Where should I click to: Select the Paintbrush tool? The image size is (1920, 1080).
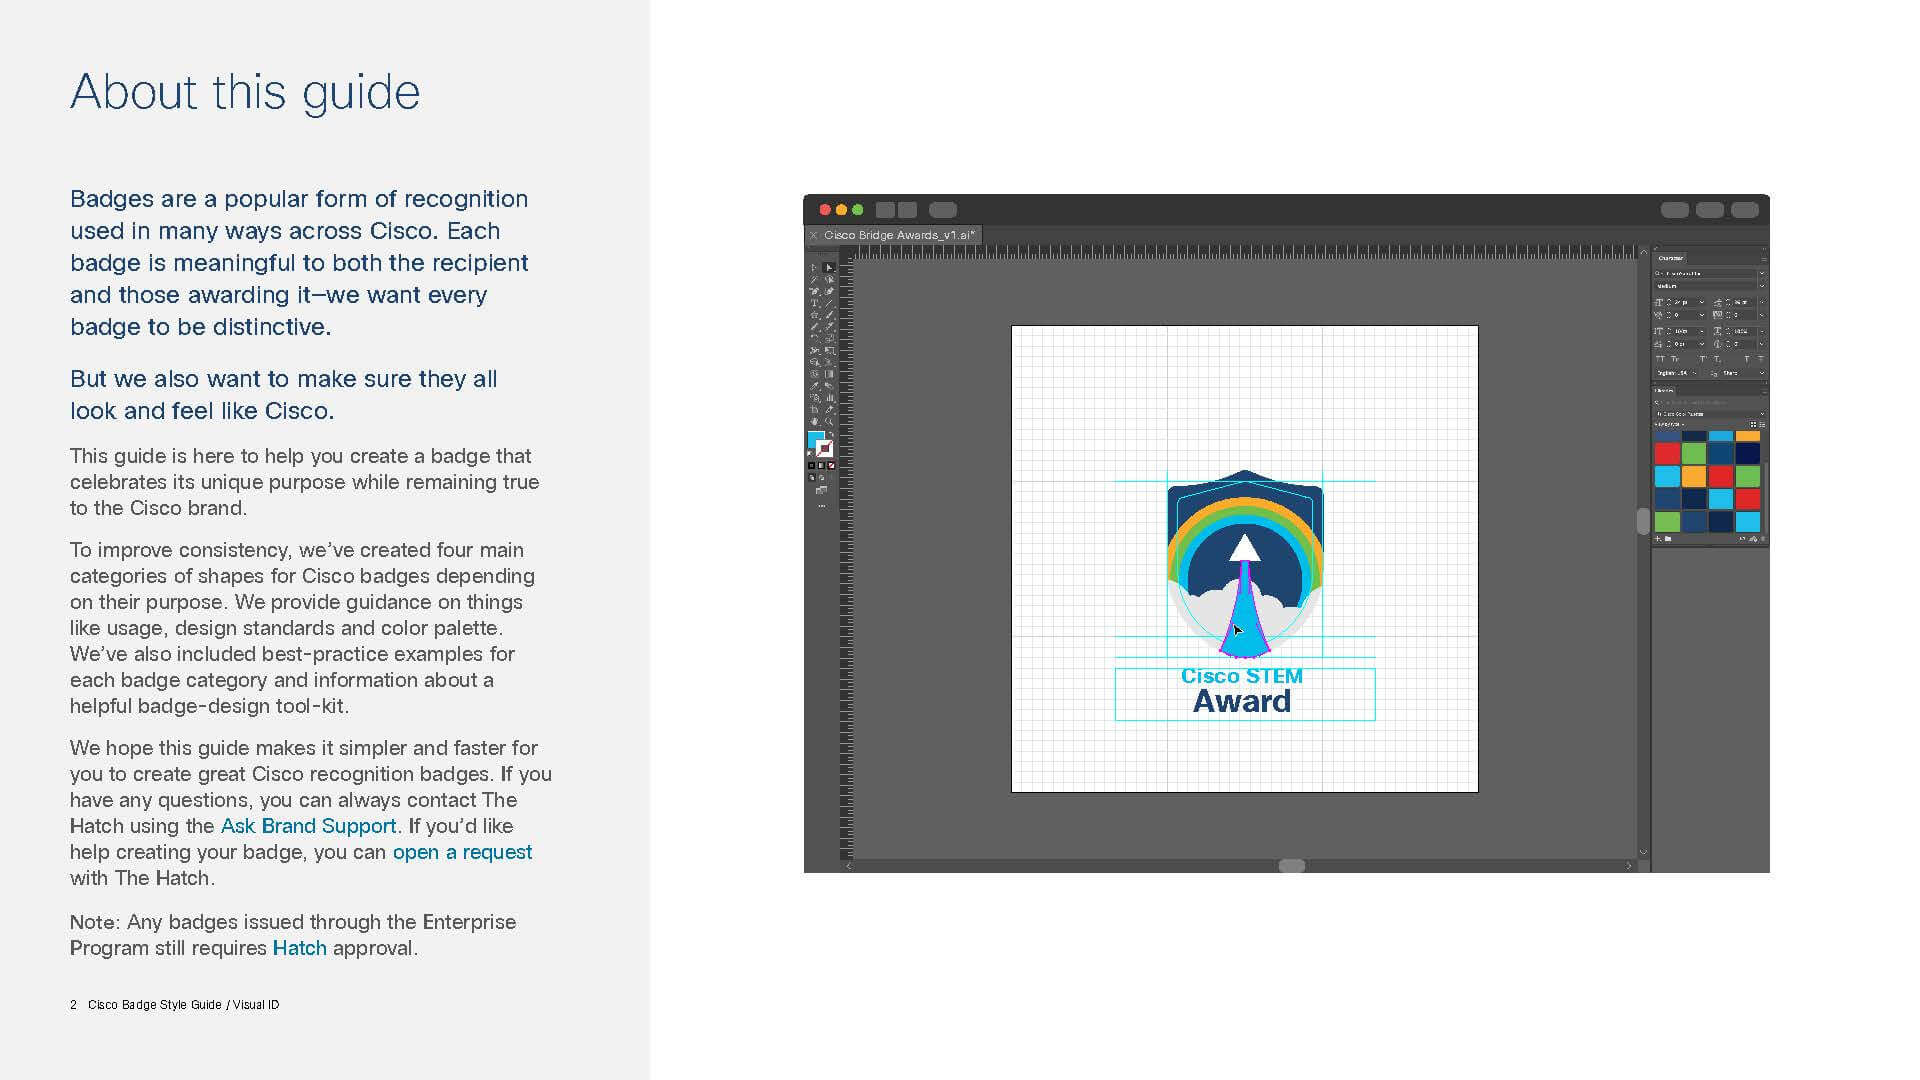828,314
